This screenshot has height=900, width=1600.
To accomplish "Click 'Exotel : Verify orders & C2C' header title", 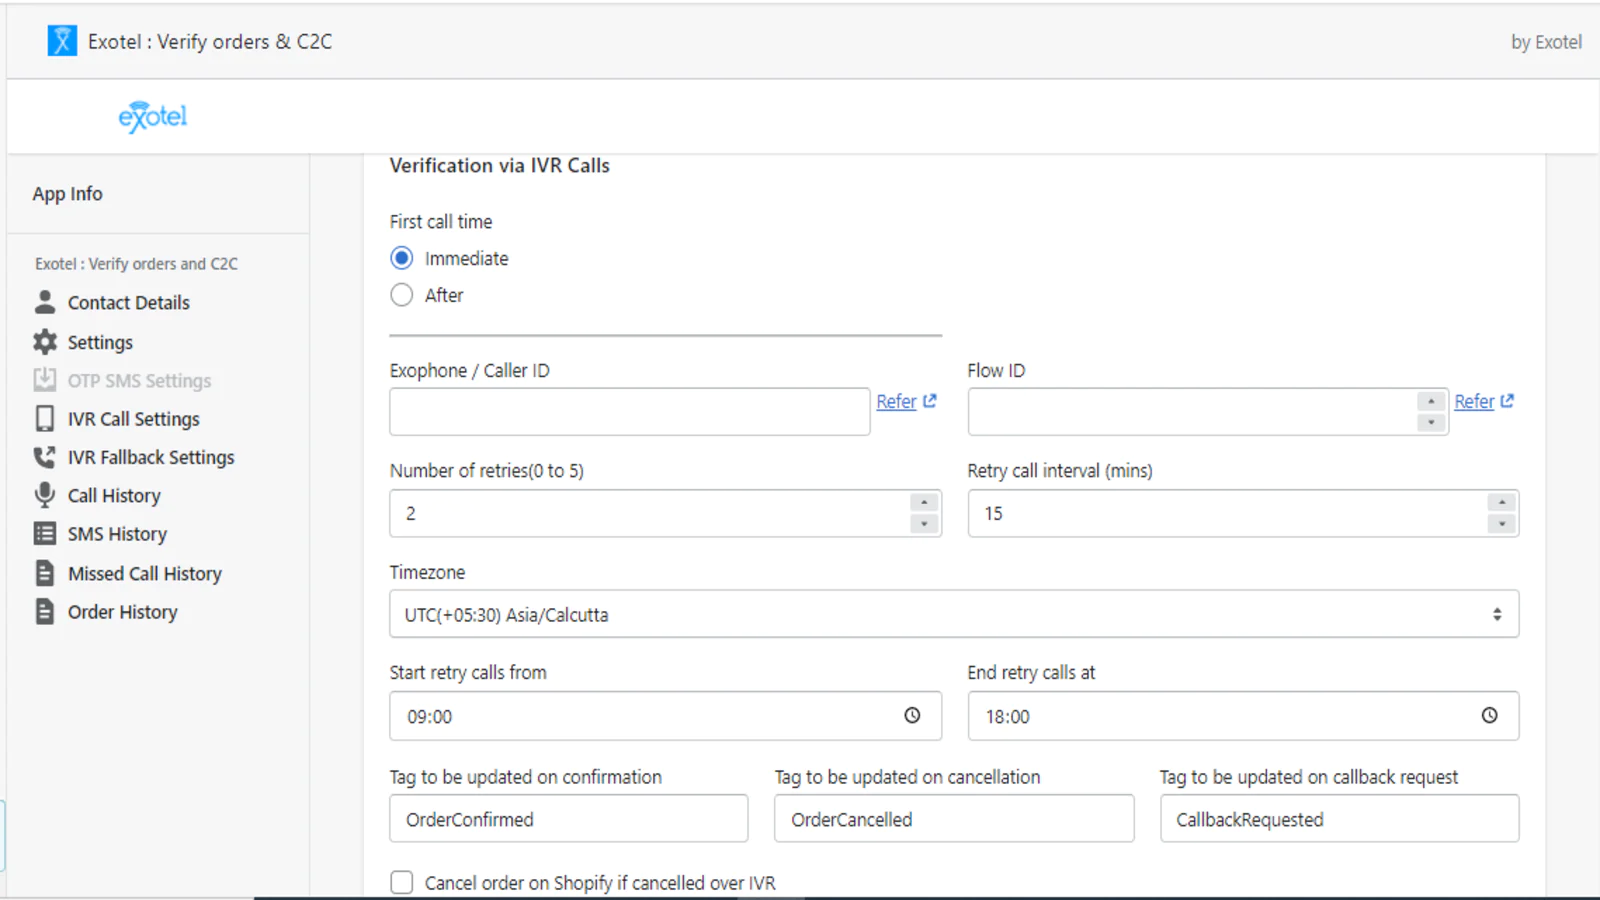I will click(210, 42).
